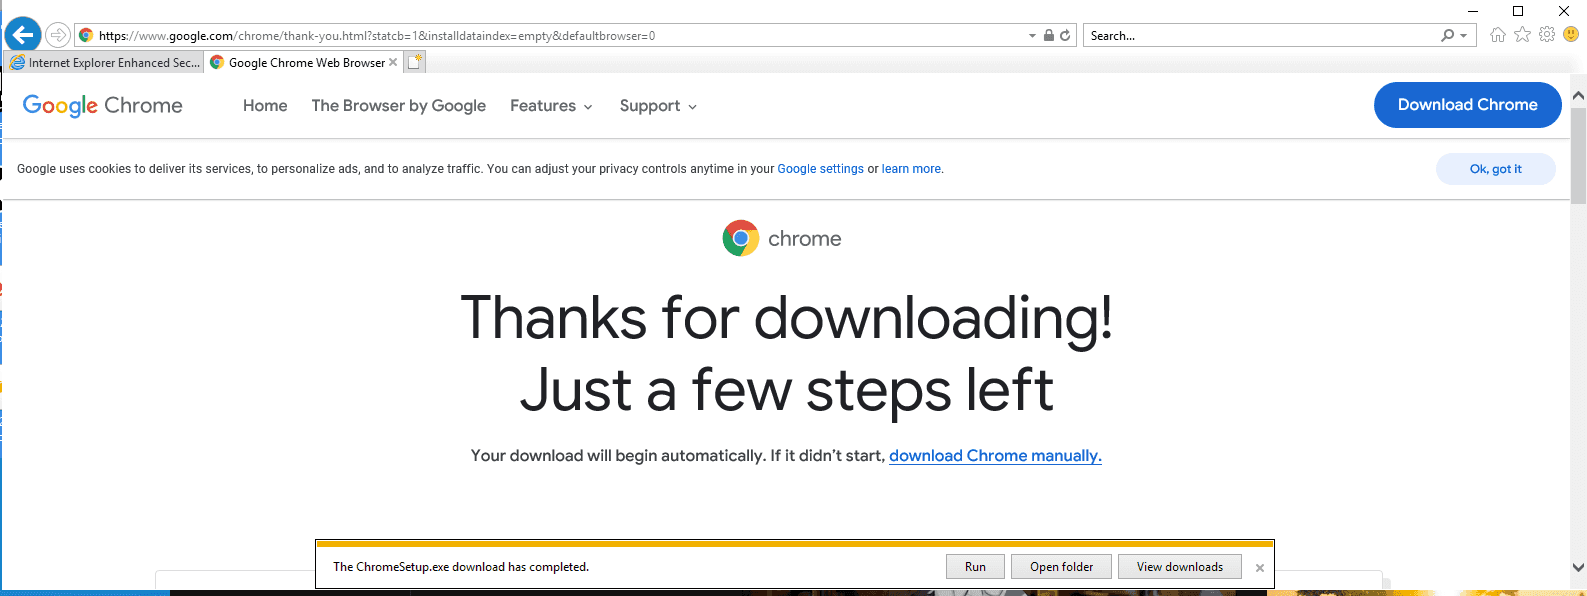This screenshot has width=1587, height=596.
Task: Click the security lock icon in address bar
Action: tap(1049, 35)
